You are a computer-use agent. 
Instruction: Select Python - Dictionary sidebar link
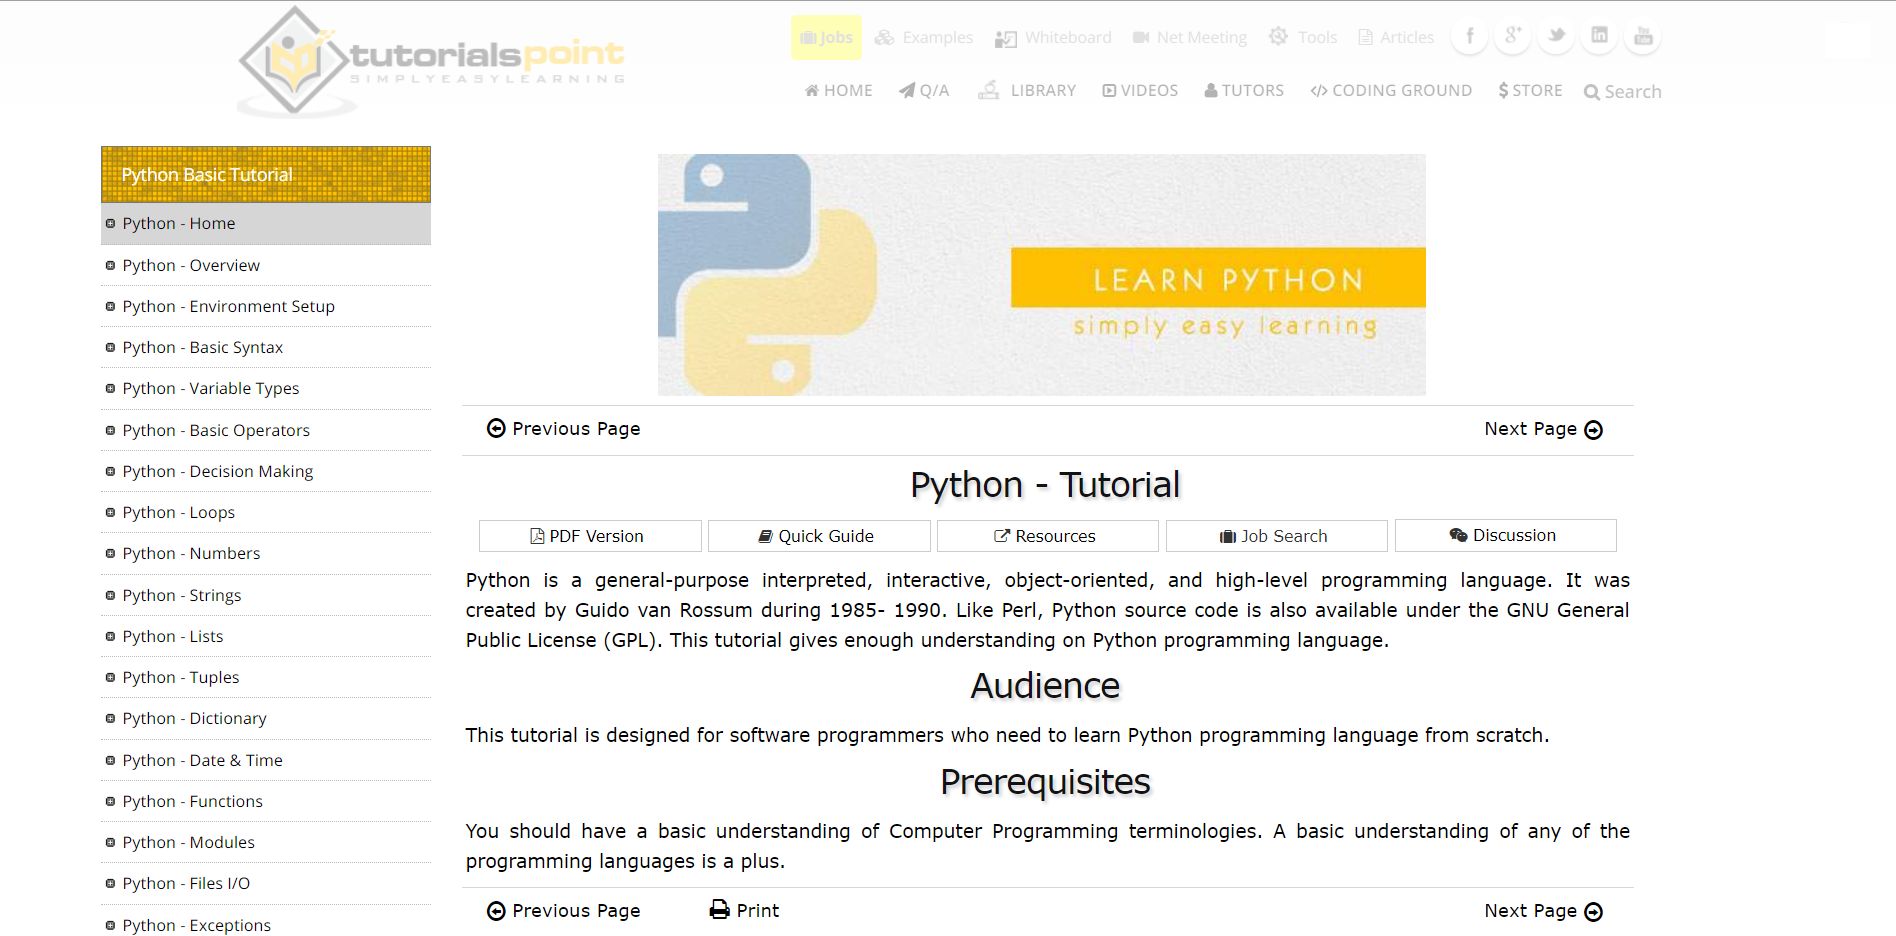point(194,718)
